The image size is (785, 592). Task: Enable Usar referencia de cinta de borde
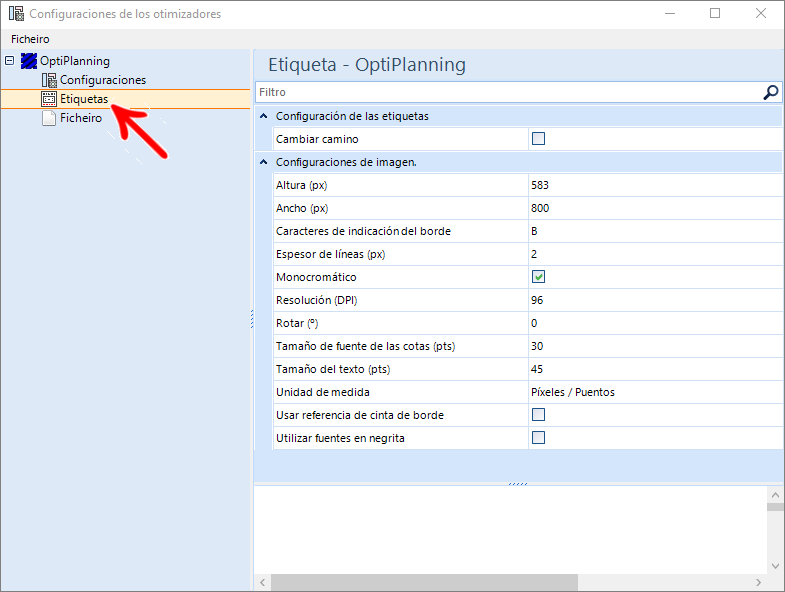(x=538, y=415)
